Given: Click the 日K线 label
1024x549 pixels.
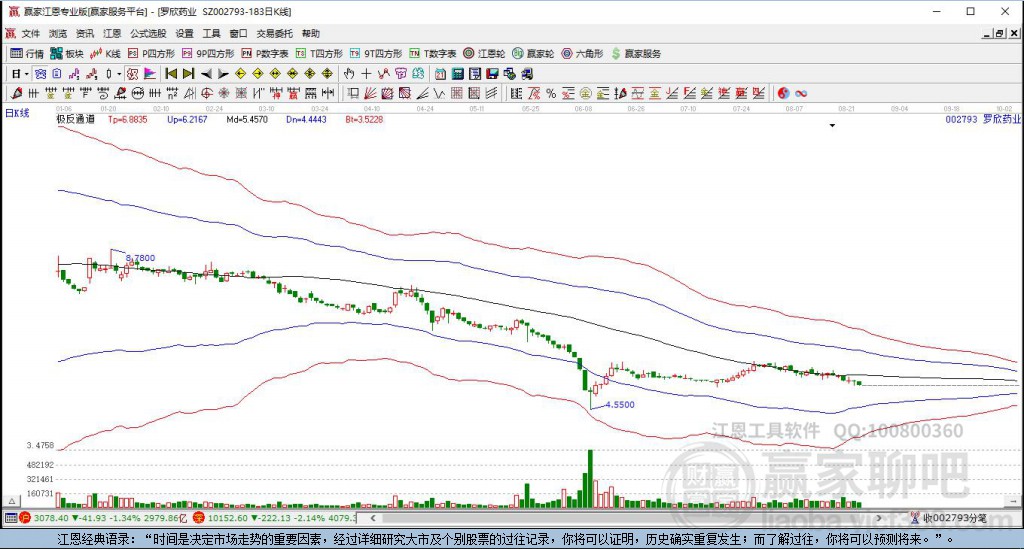Looking at the screenshot, I should [18, 113].
